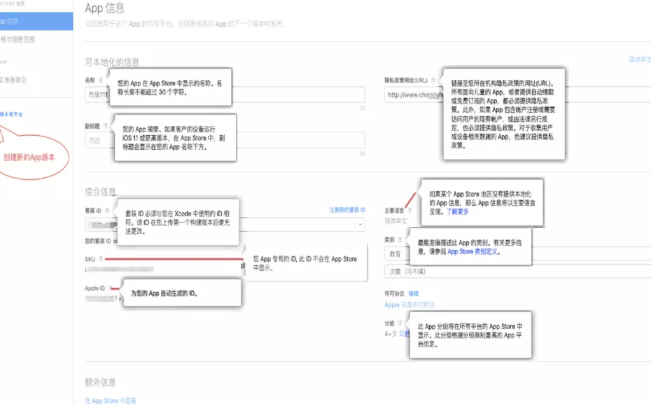Click the 在 App Store 中查看 link

coord(110,401)
